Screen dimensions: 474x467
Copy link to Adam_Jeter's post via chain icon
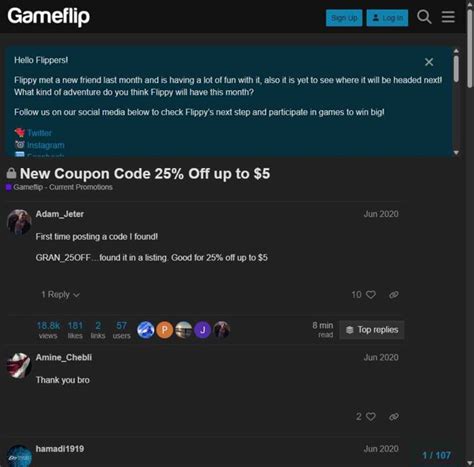coord(394,295)
